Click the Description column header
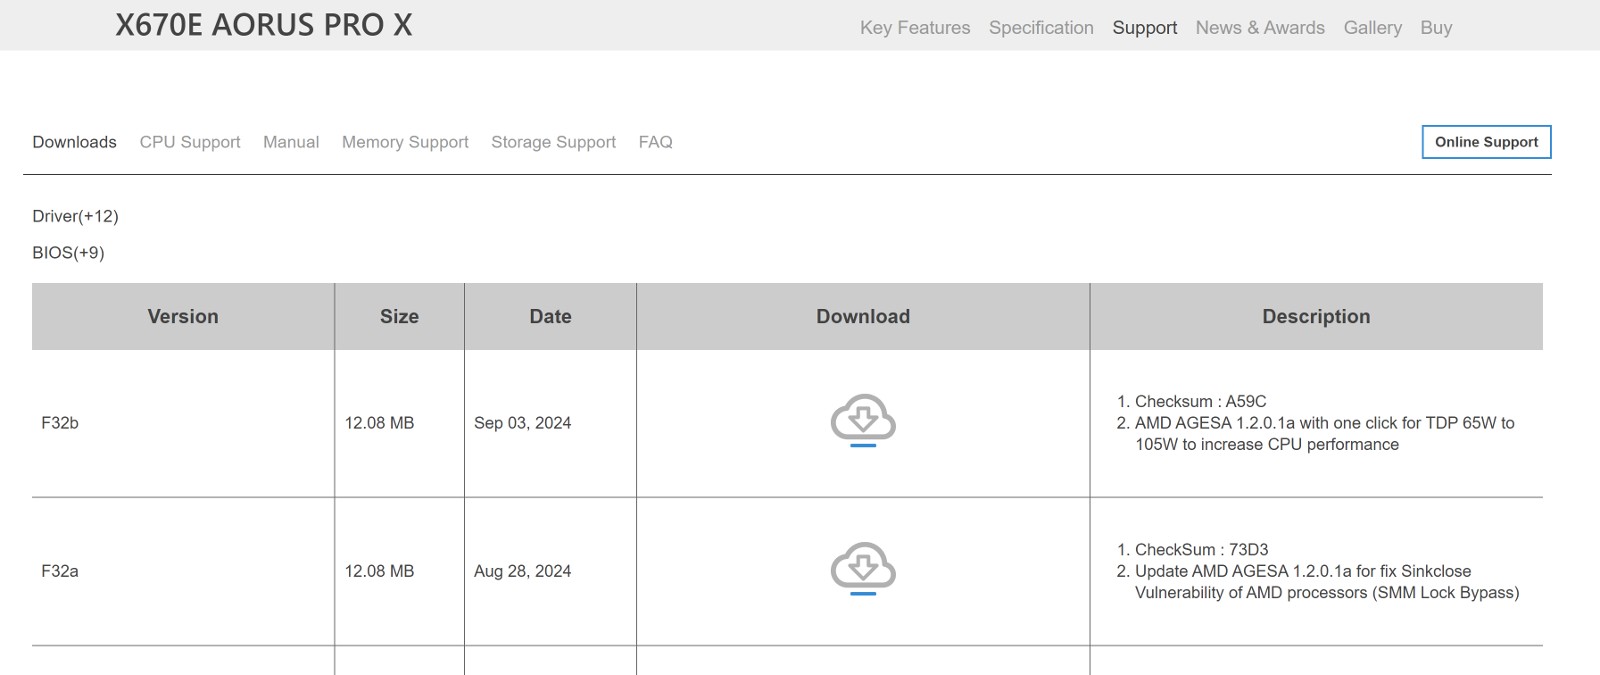1600x675 pixels. [1316, 316]
